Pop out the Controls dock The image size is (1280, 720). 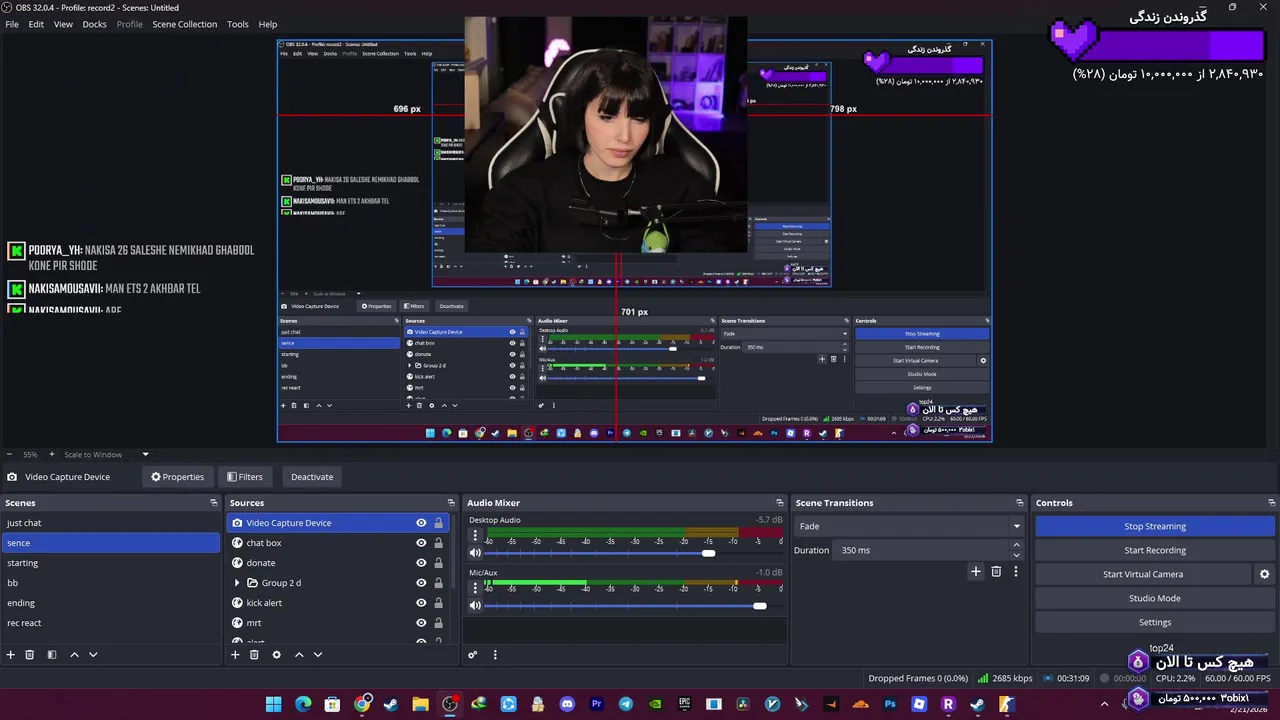pyautogui.click(x=1272, y=503)
